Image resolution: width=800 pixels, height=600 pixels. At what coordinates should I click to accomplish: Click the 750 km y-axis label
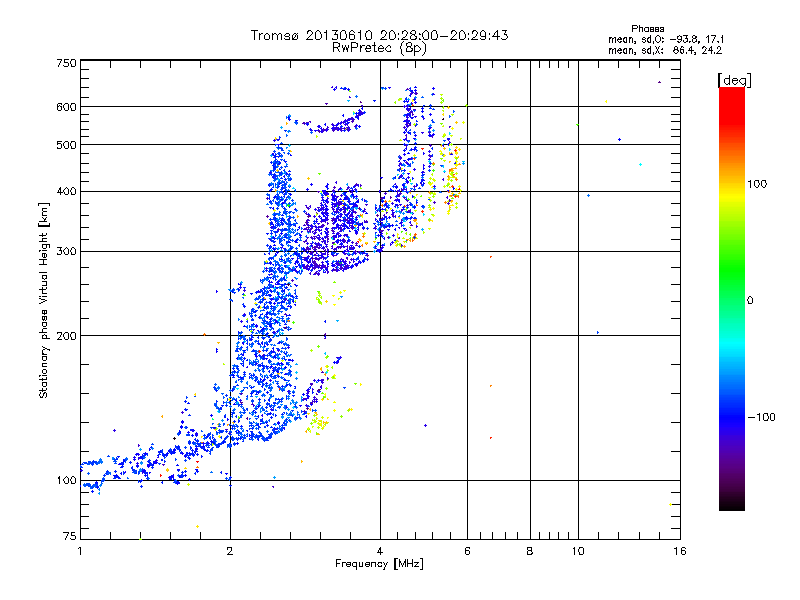pyautogui.click(x=66, y=63)
